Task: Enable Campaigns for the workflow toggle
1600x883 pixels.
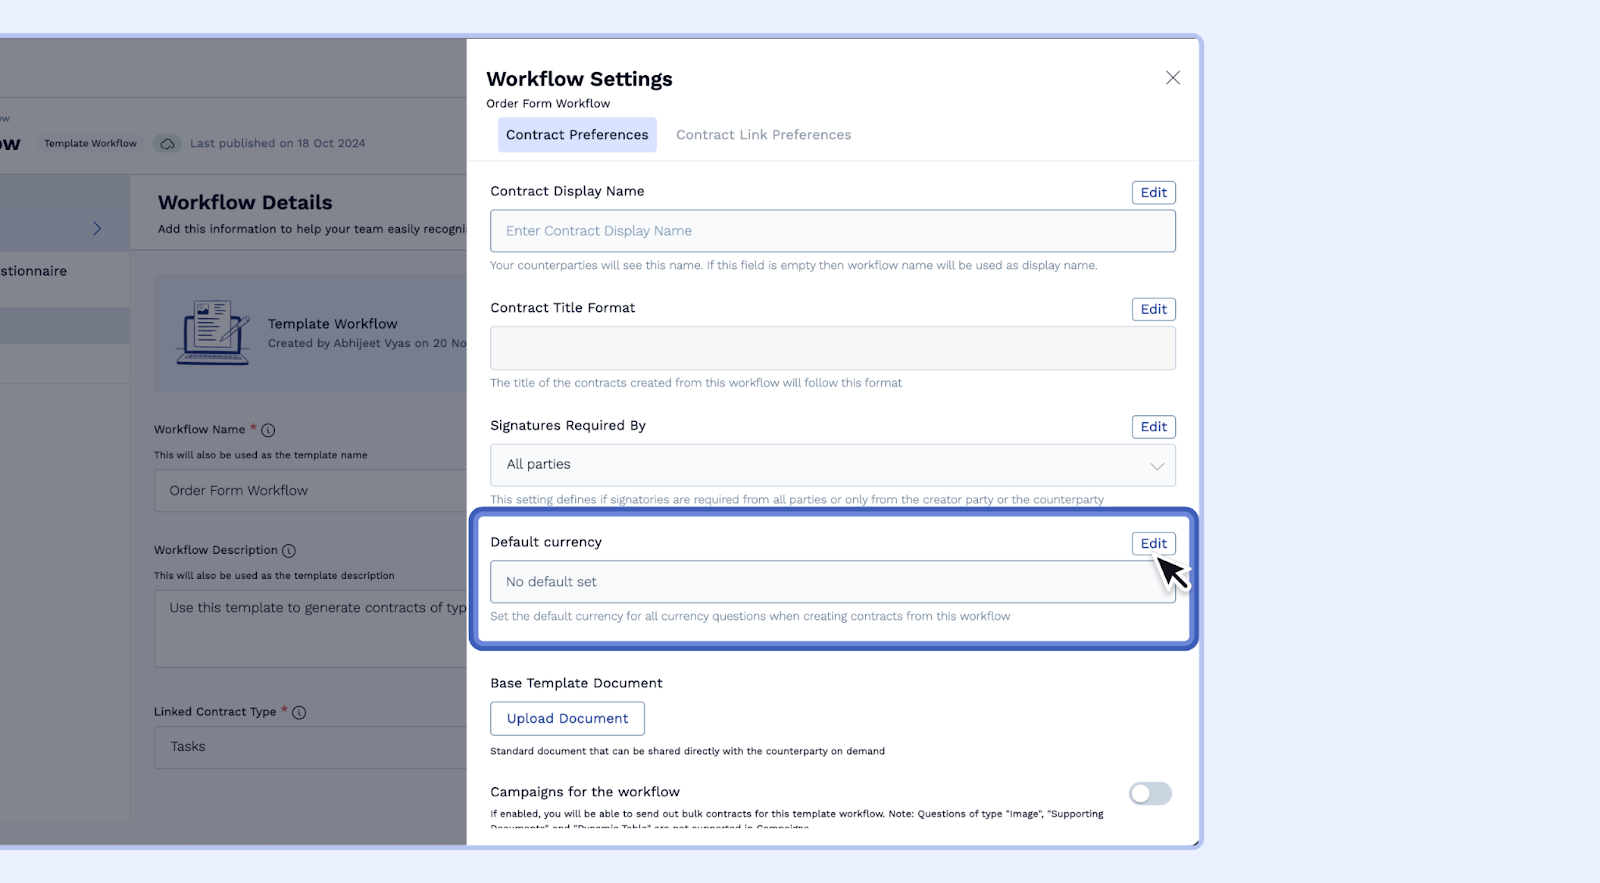Action: click(x=1150, y=794)
